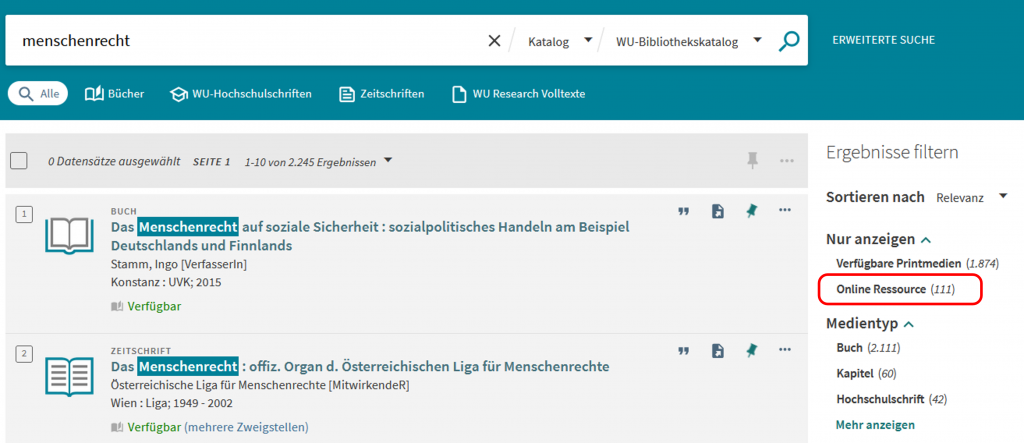Switch to the Zeitschriften tab
The width and height of the screenshot is (1024, 443).
point(381,94)
